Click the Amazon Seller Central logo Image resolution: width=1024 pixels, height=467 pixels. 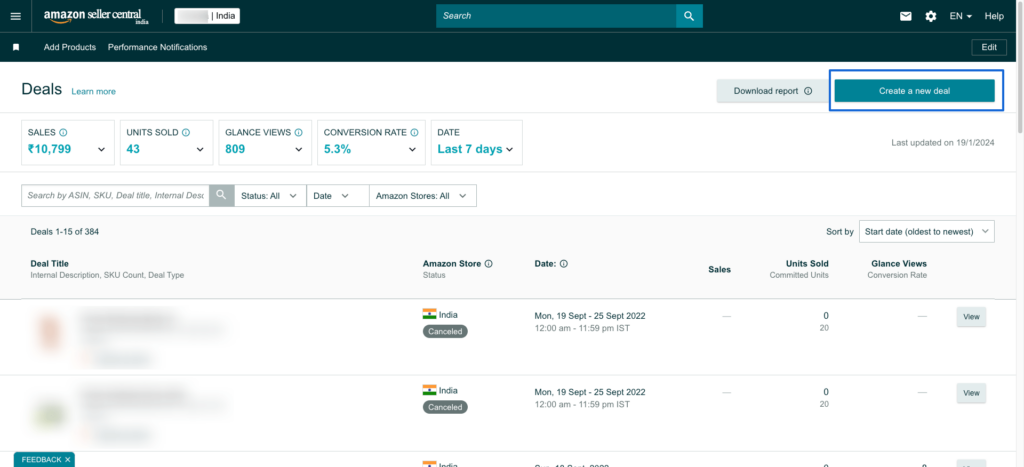pos(97,16)
